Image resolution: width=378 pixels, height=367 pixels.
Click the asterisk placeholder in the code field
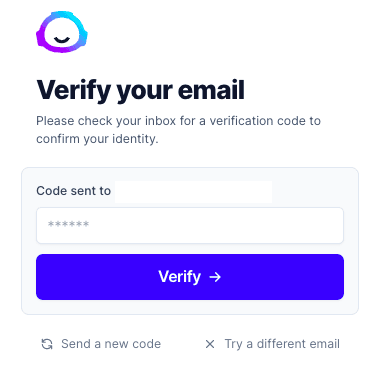click(x=68, y=224)
